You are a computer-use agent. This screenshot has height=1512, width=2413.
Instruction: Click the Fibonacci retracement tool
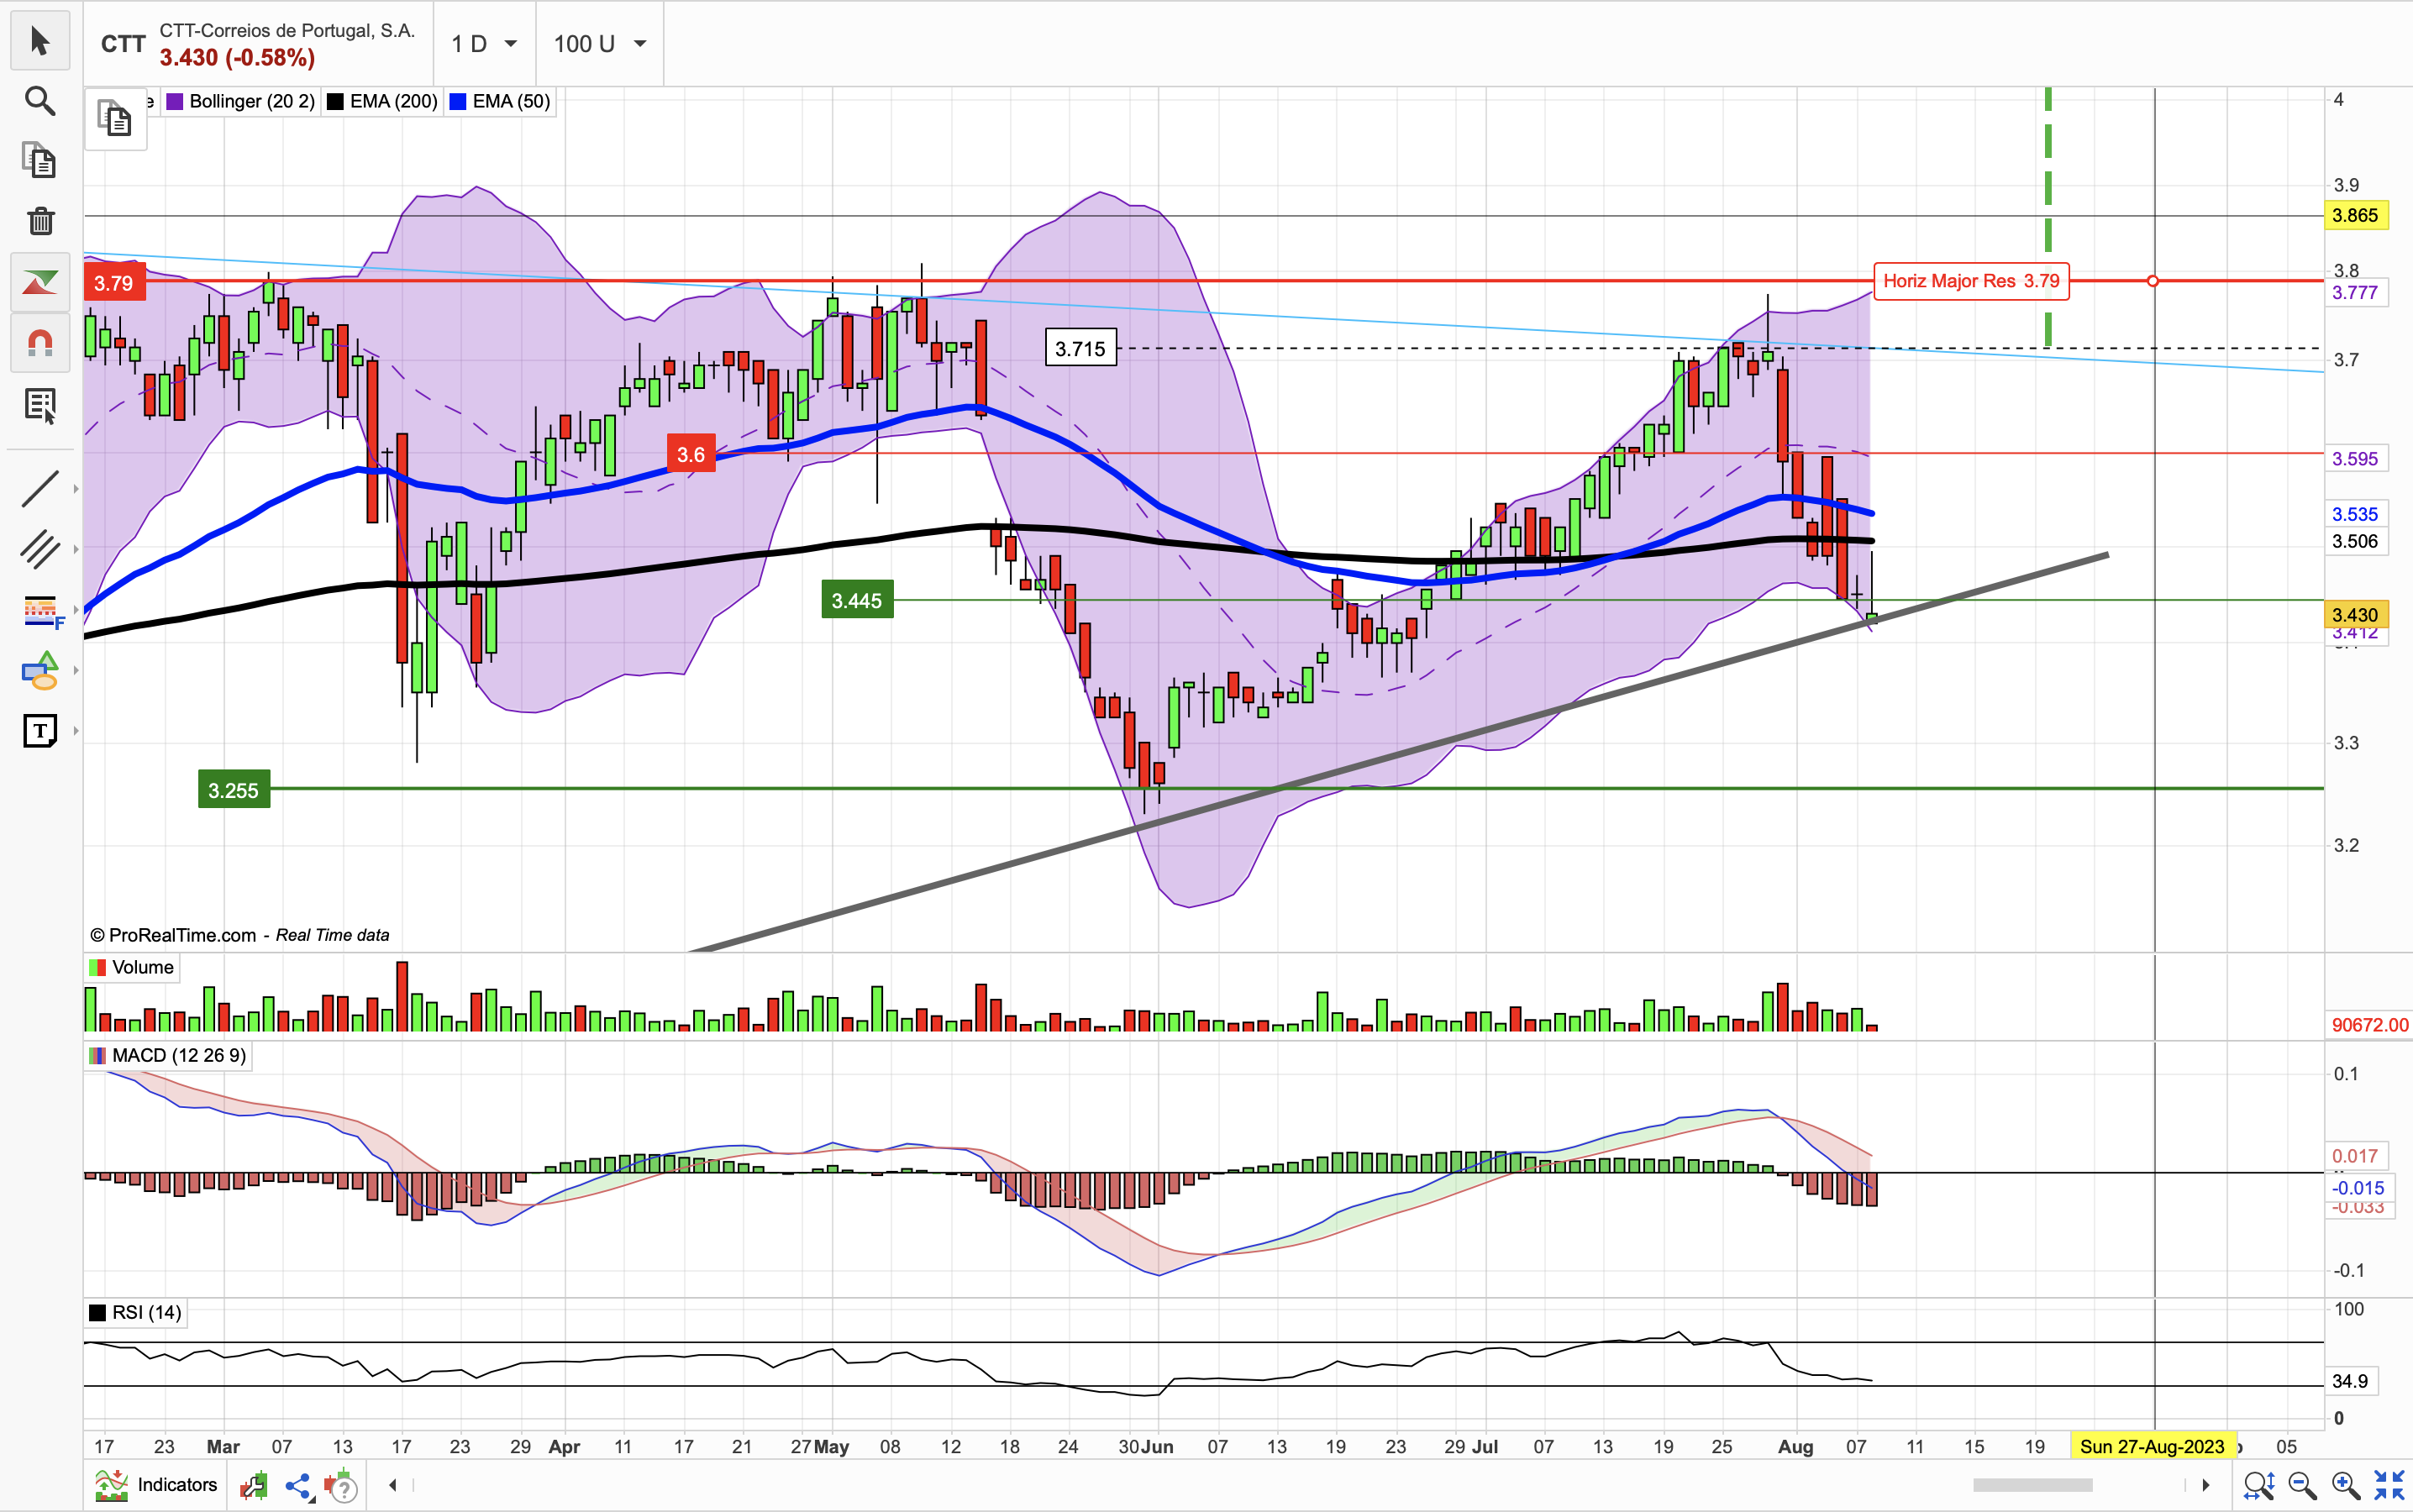click(x=40, y=610)
